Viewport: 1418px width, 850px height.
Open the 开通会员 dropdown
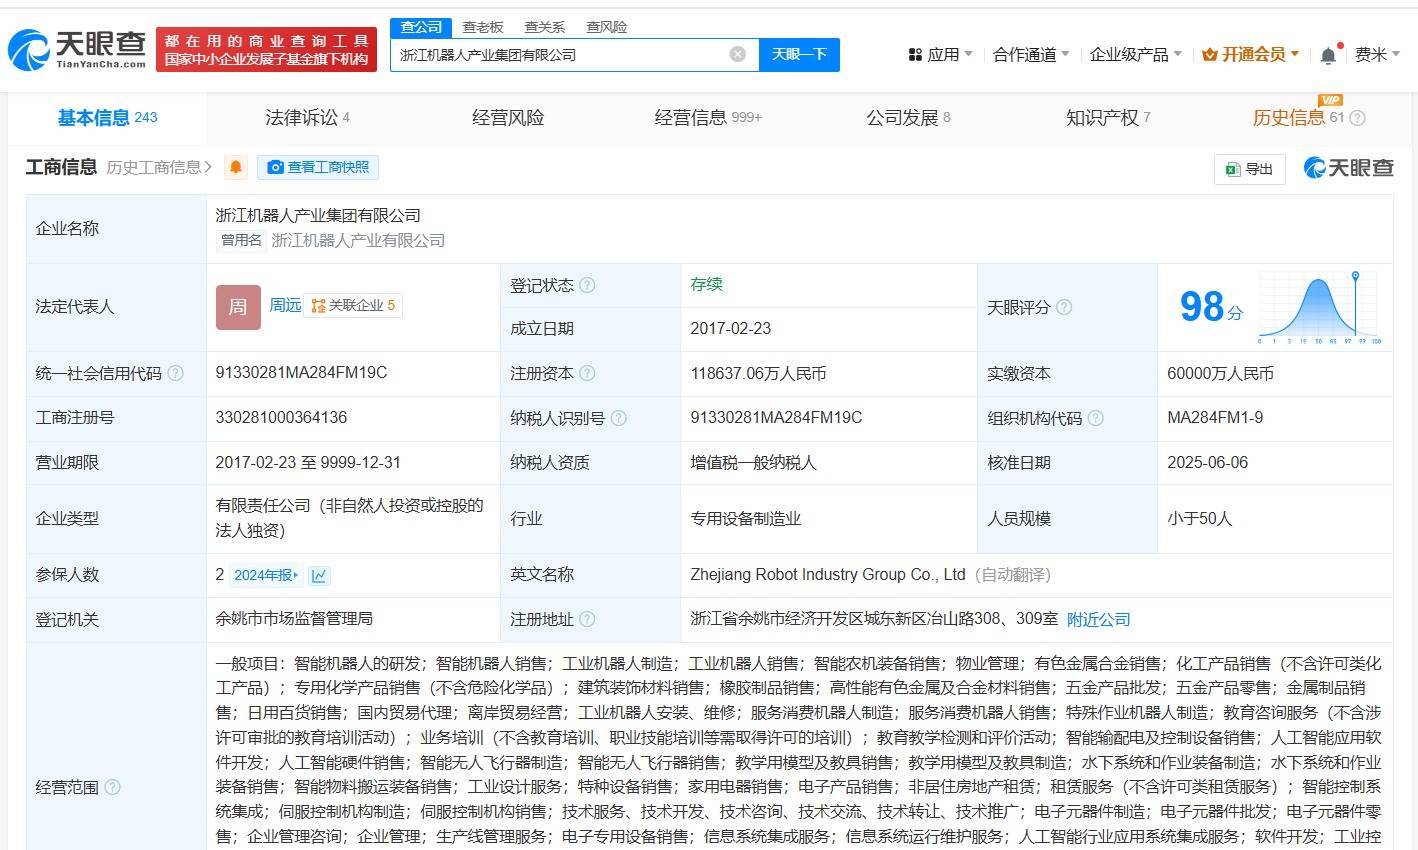(x=1251, y=55)
